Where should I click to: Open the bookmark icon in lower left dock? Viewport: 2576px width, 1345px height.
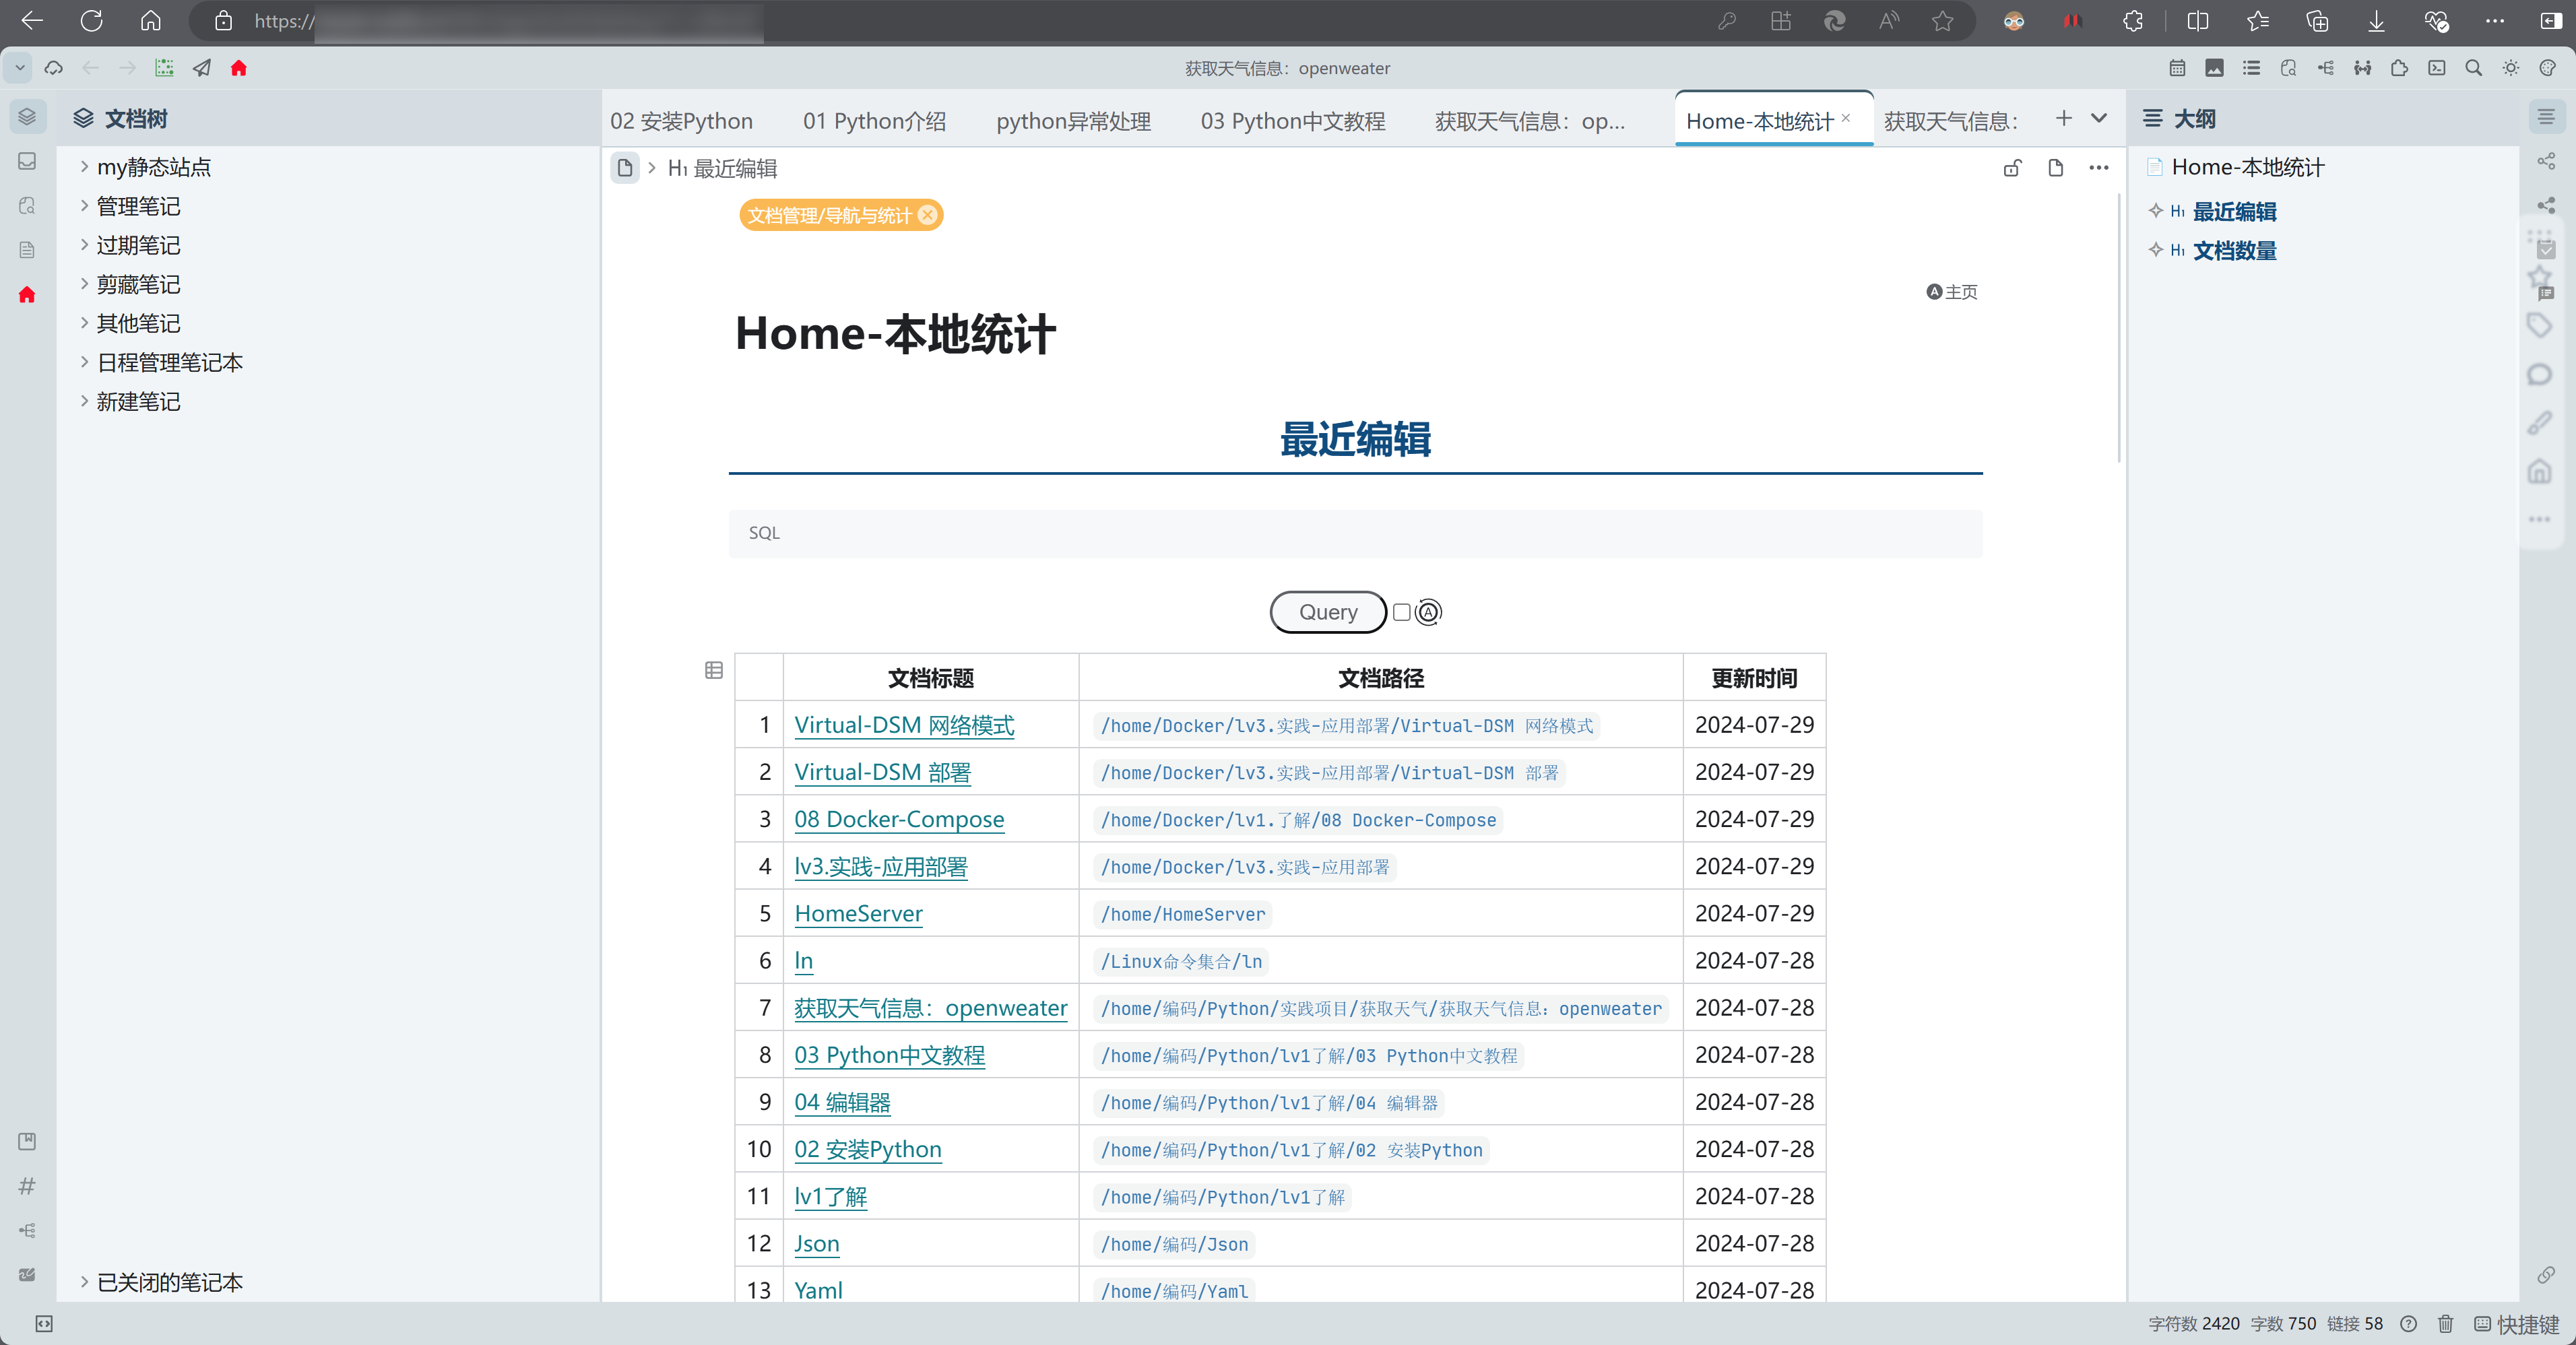pos(27,1141)
